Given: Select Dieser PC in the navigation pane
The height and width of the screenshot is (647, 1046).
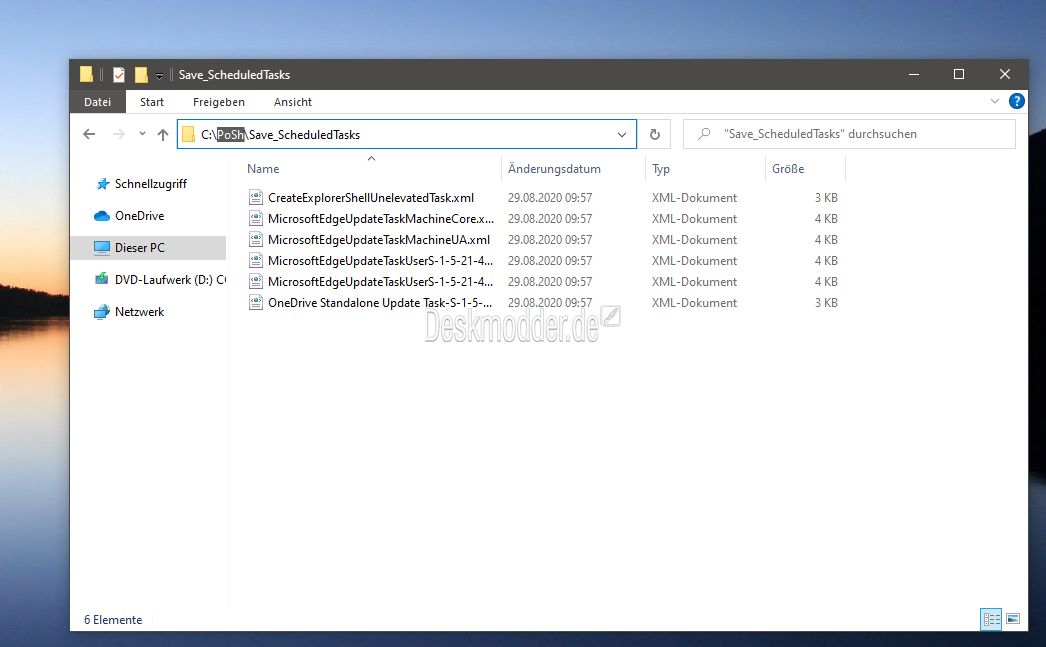Looking at the screenshot, I should coord(148,247).
